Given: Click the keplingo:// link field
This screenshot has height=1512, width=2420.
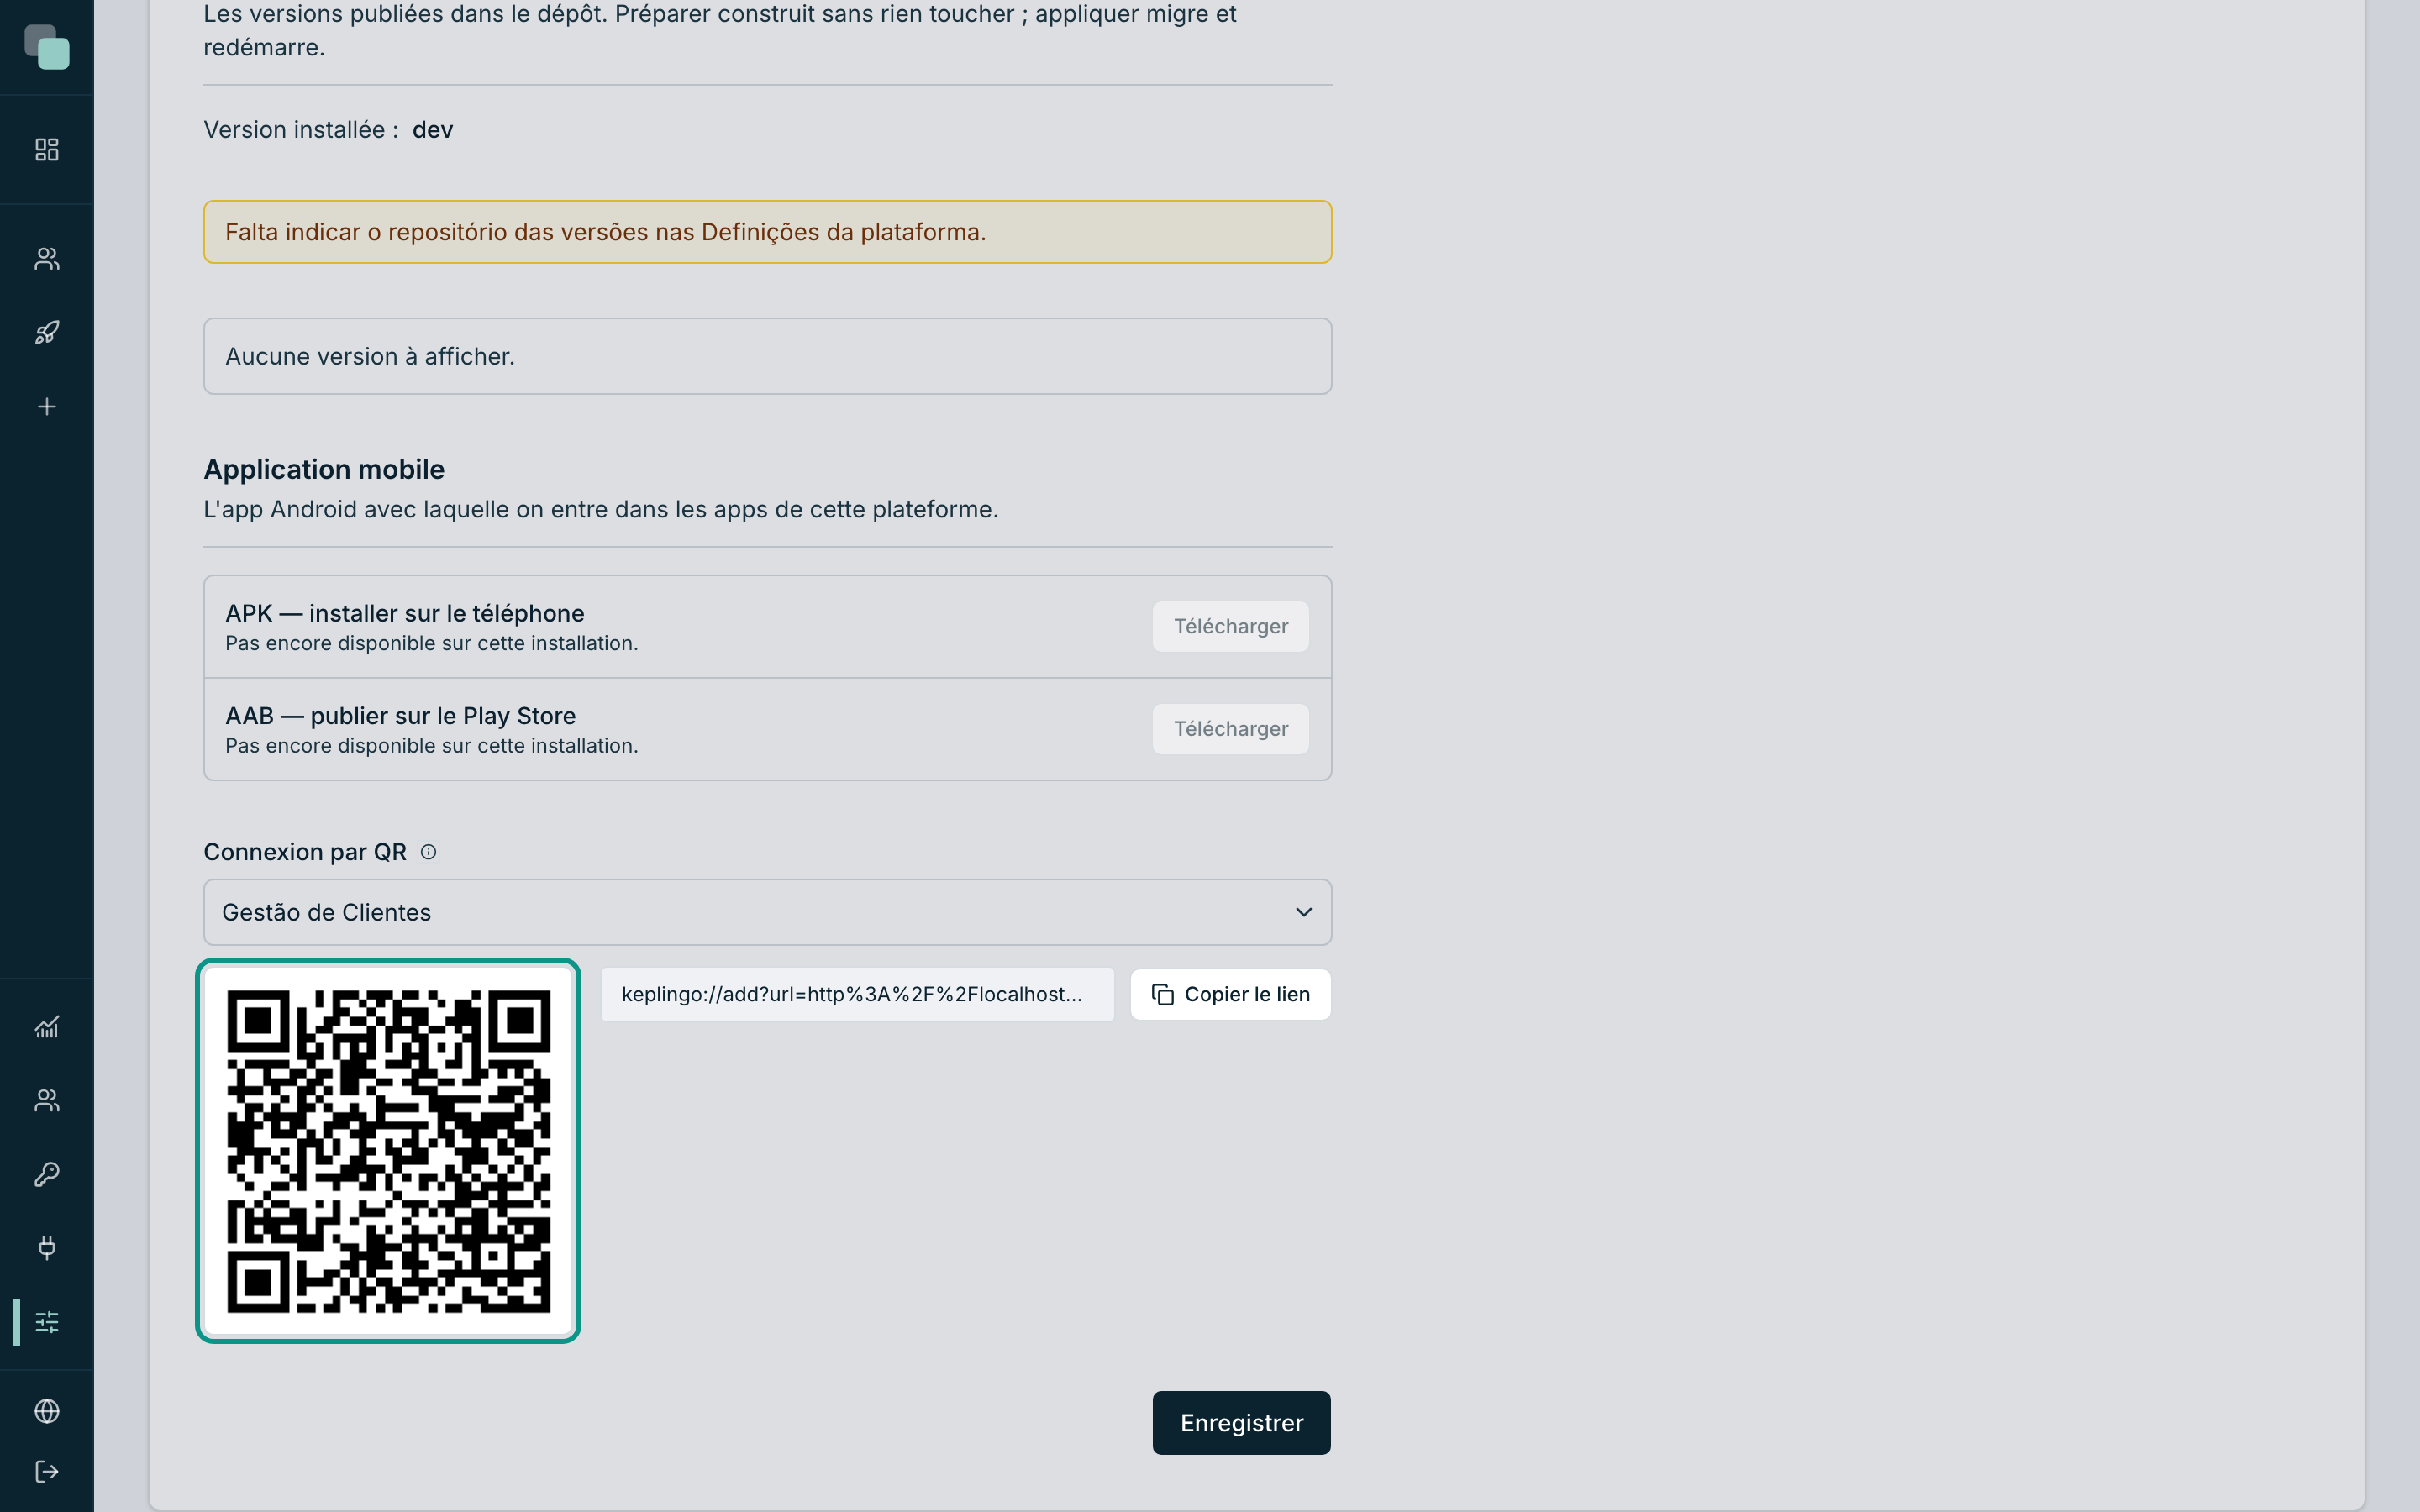Looking at the screenshot, I should click(857, 995).
